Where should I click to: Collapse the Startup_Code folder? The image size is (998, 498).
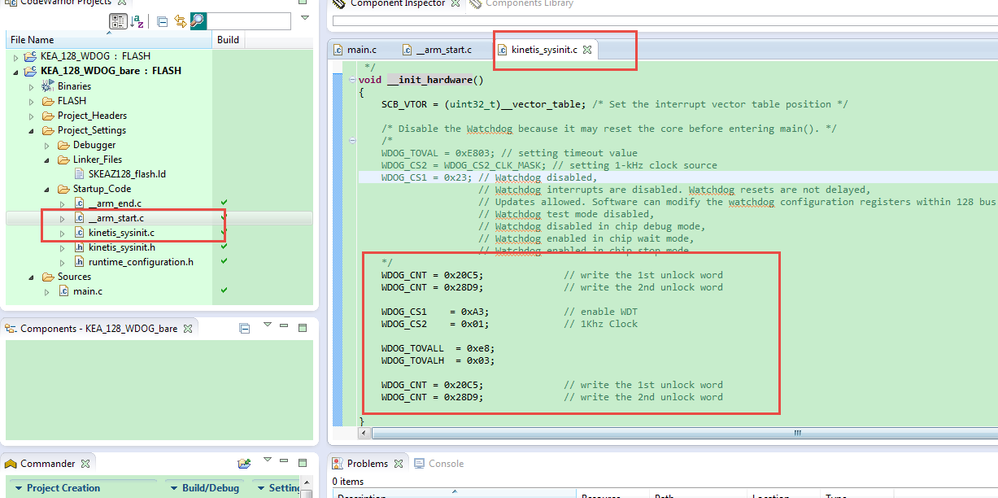(x=47, y=189)
